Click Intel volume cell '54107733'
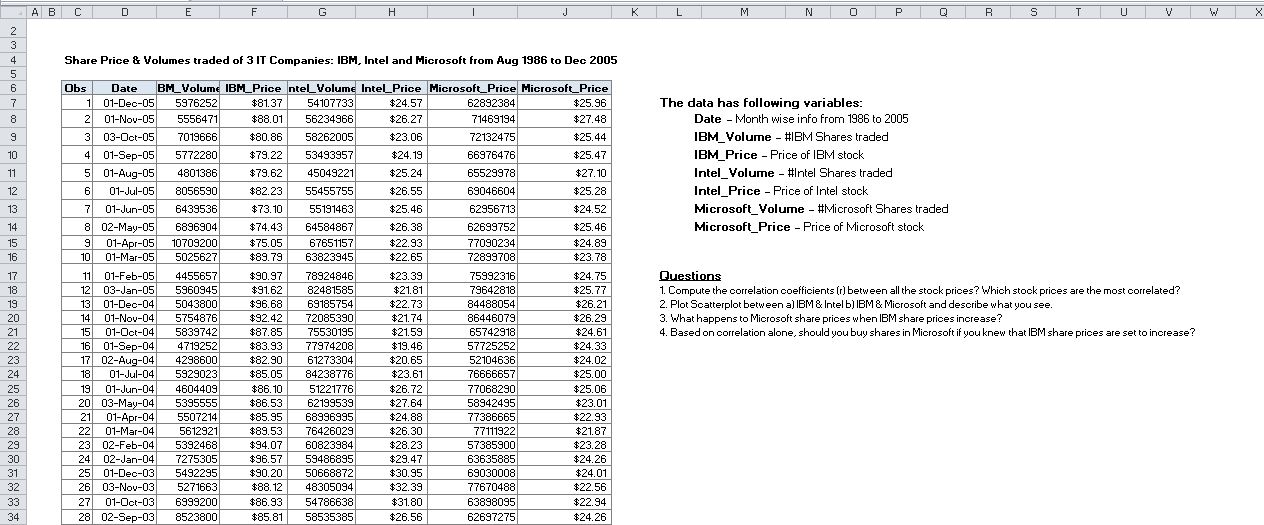The width and height of the screenshot is (1264, 525). click(321, 103)
